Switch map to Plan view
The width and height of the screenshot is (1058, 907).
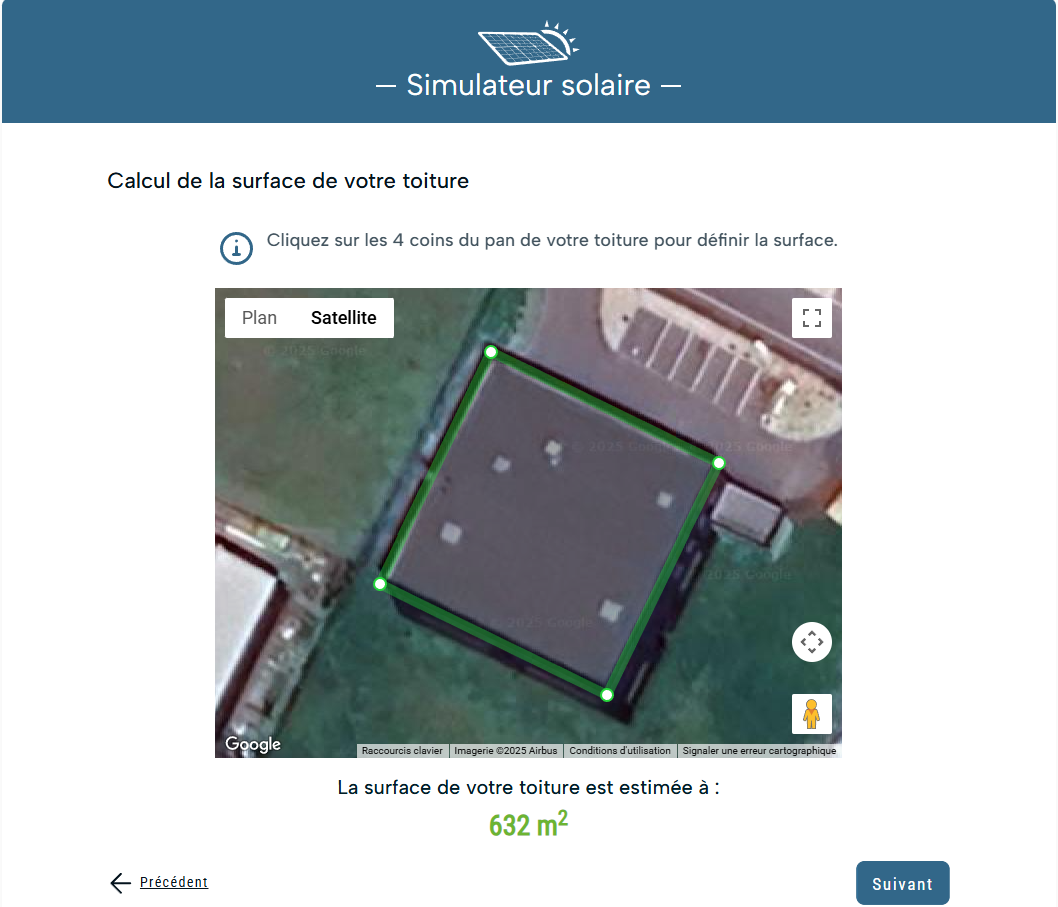(259, 318)
